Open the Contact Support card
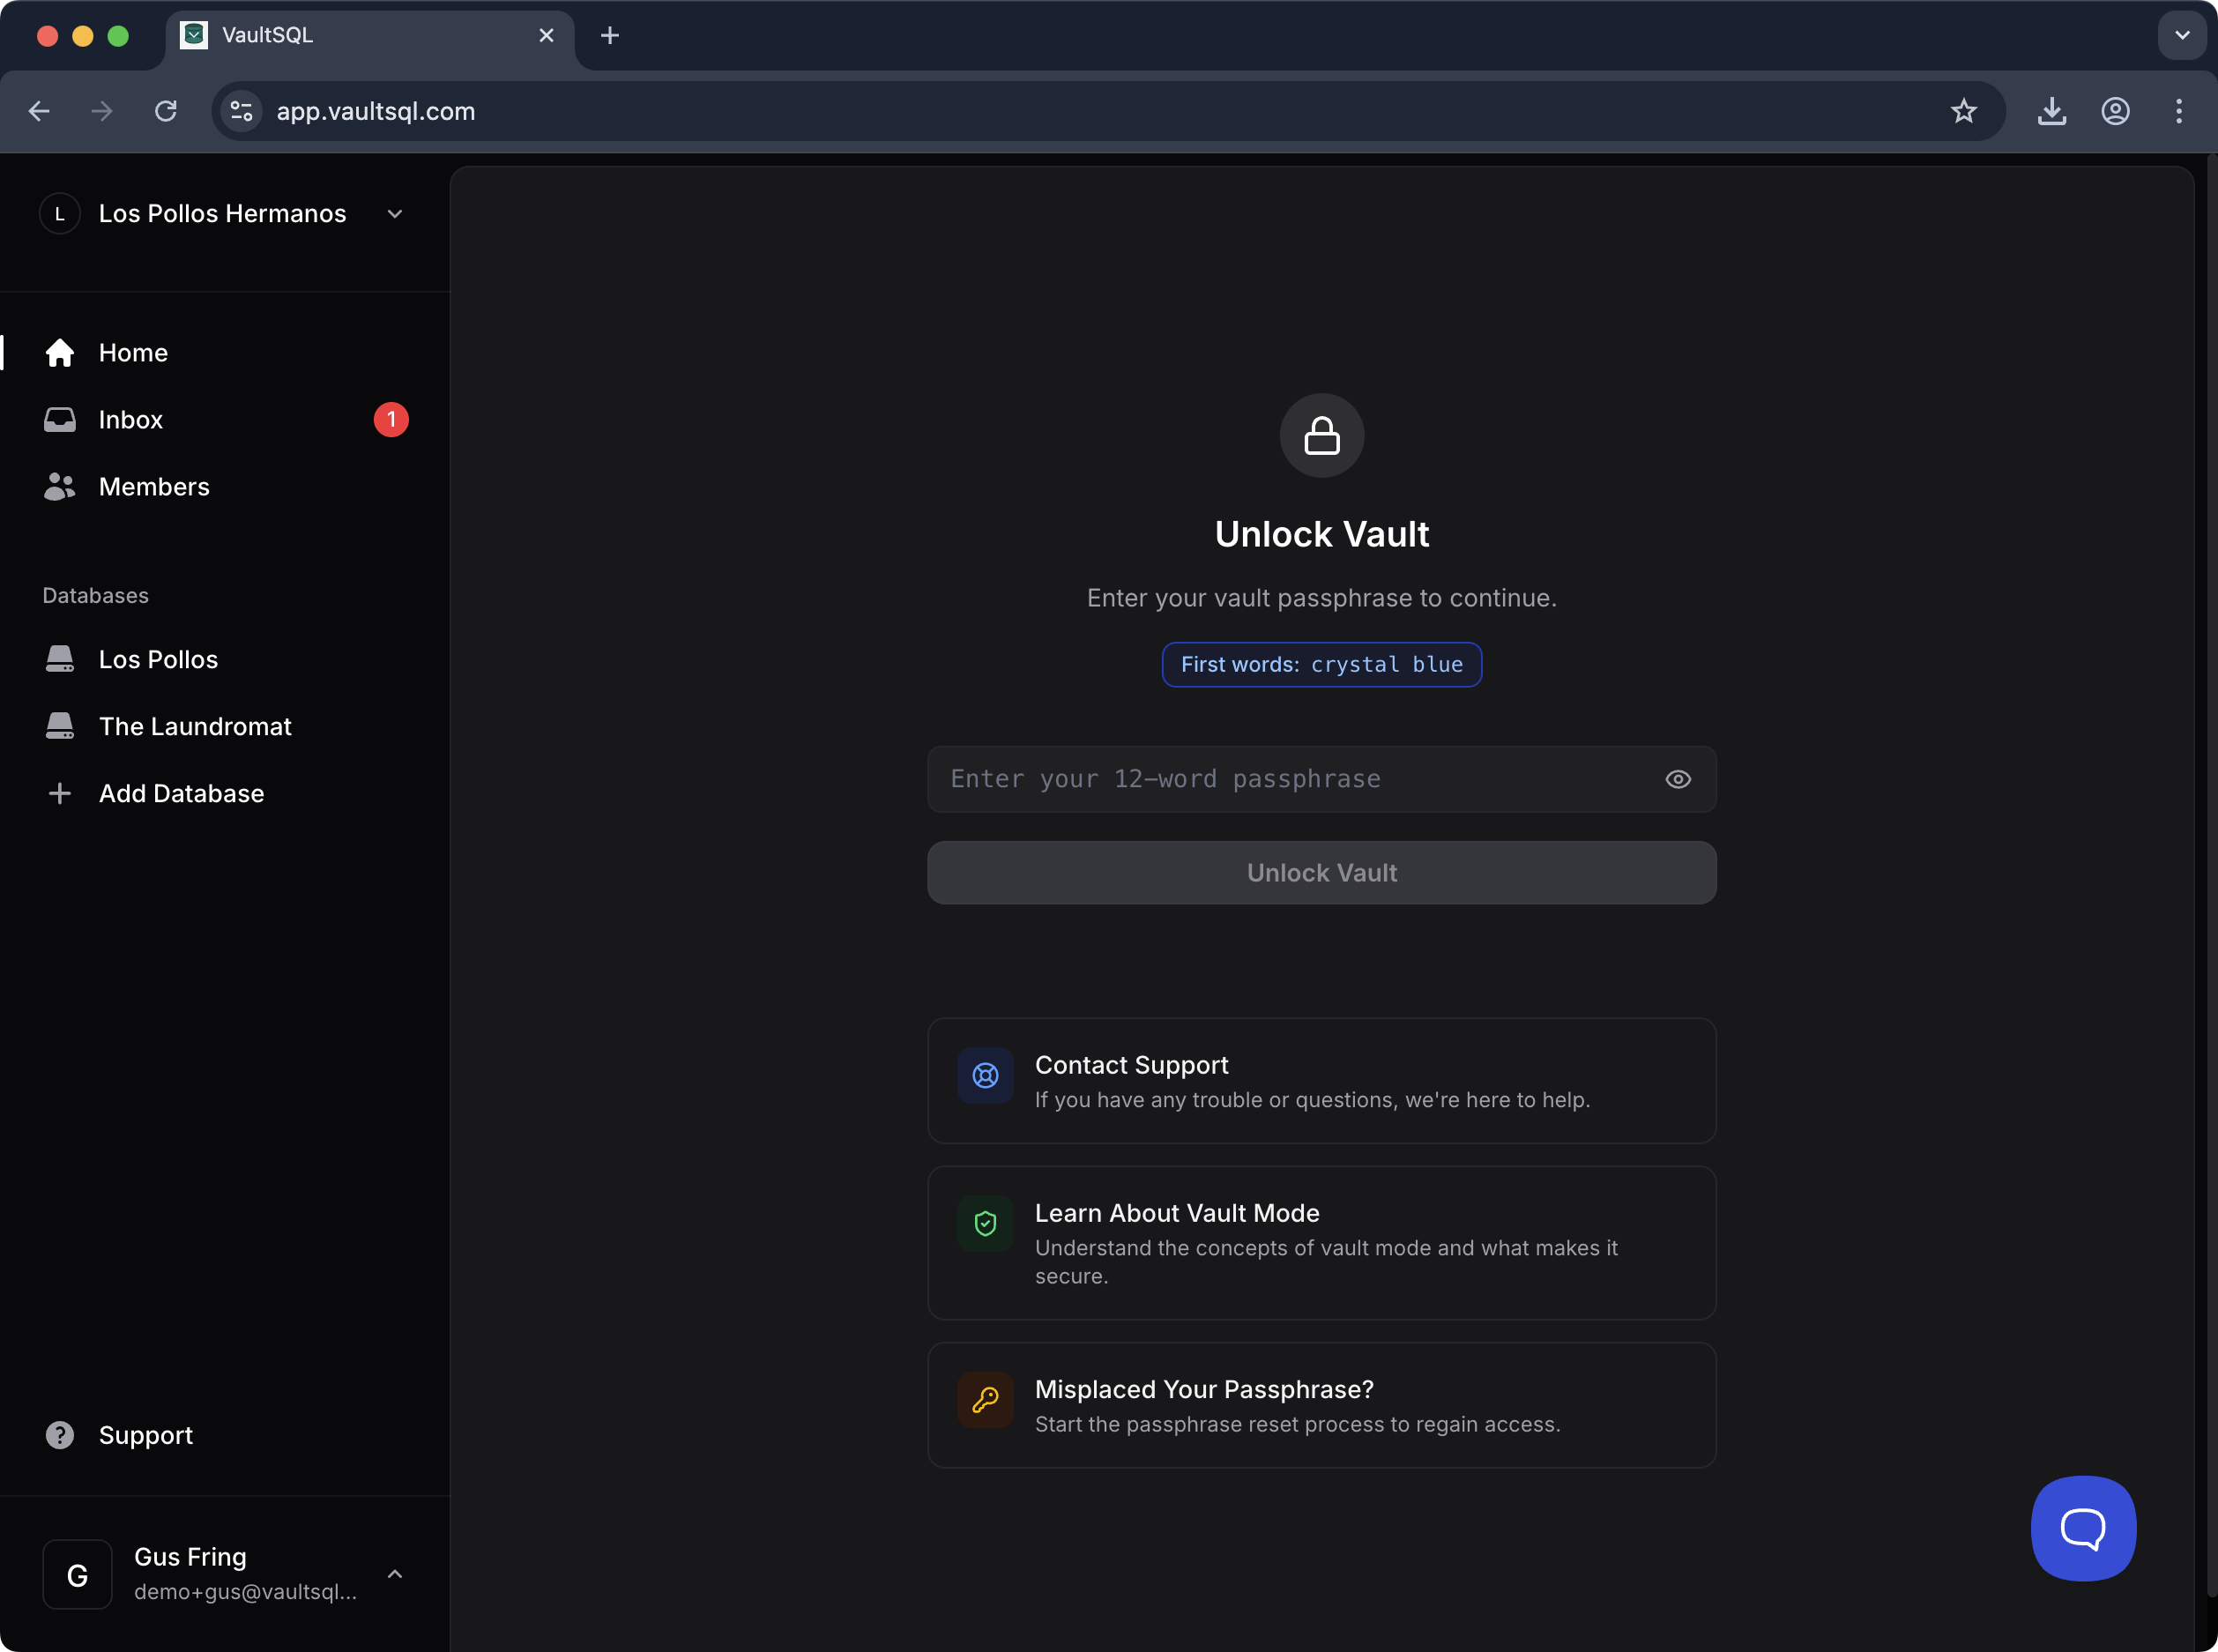This screenshot has height=1652, width=2218. (x=1322, y=1081)
